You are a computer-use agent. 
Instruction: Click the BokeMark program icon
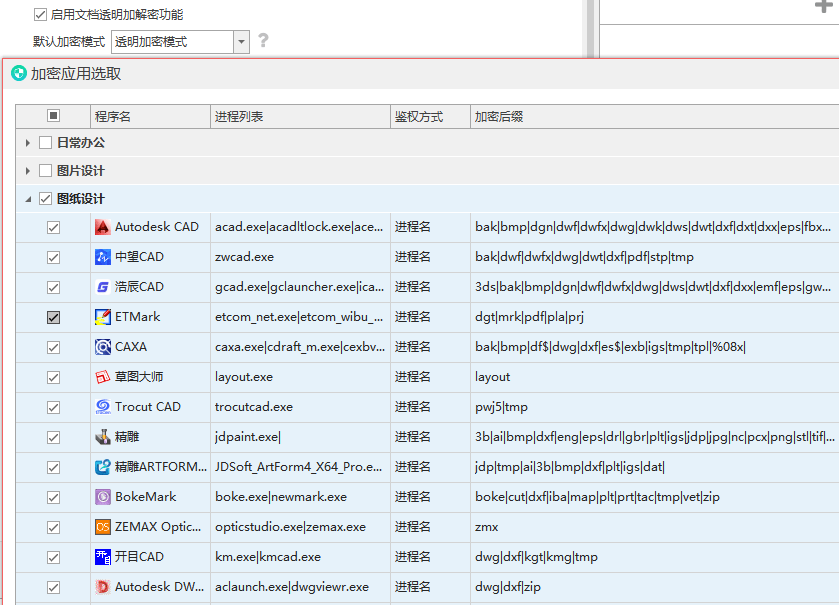[x=103, y=497]
